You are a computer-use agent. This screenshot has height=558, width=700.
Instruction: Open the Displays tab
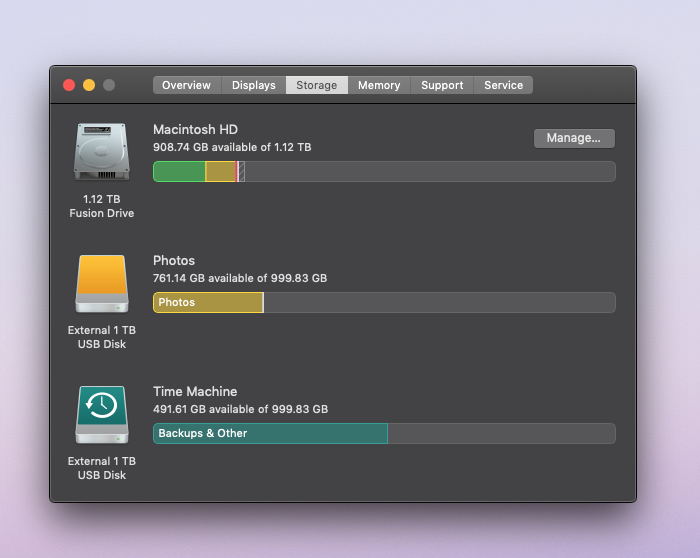pyautogui.click(x=254, y=85)
